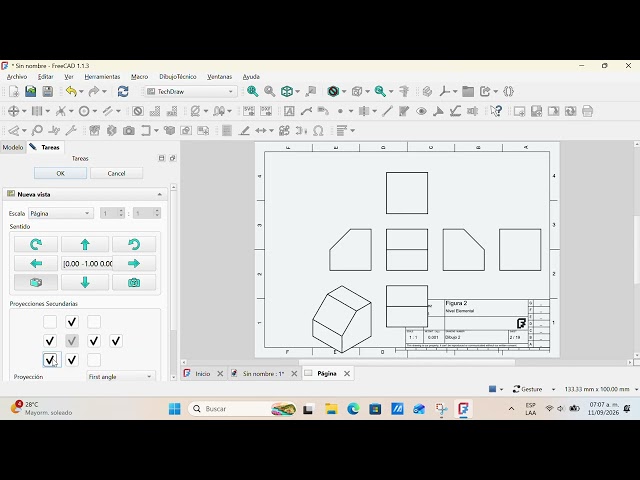This screenshot has width=640, height=480.
Task: Collapse the Nueva vista section
Action: point(160,194)
